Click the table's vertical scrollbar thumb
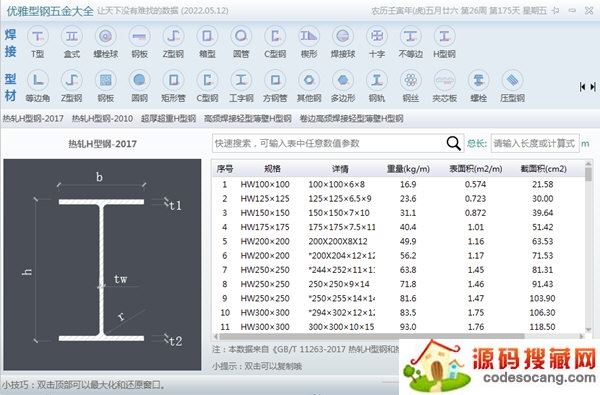Viewport: 600px width, 395px height. click(589, 174)
